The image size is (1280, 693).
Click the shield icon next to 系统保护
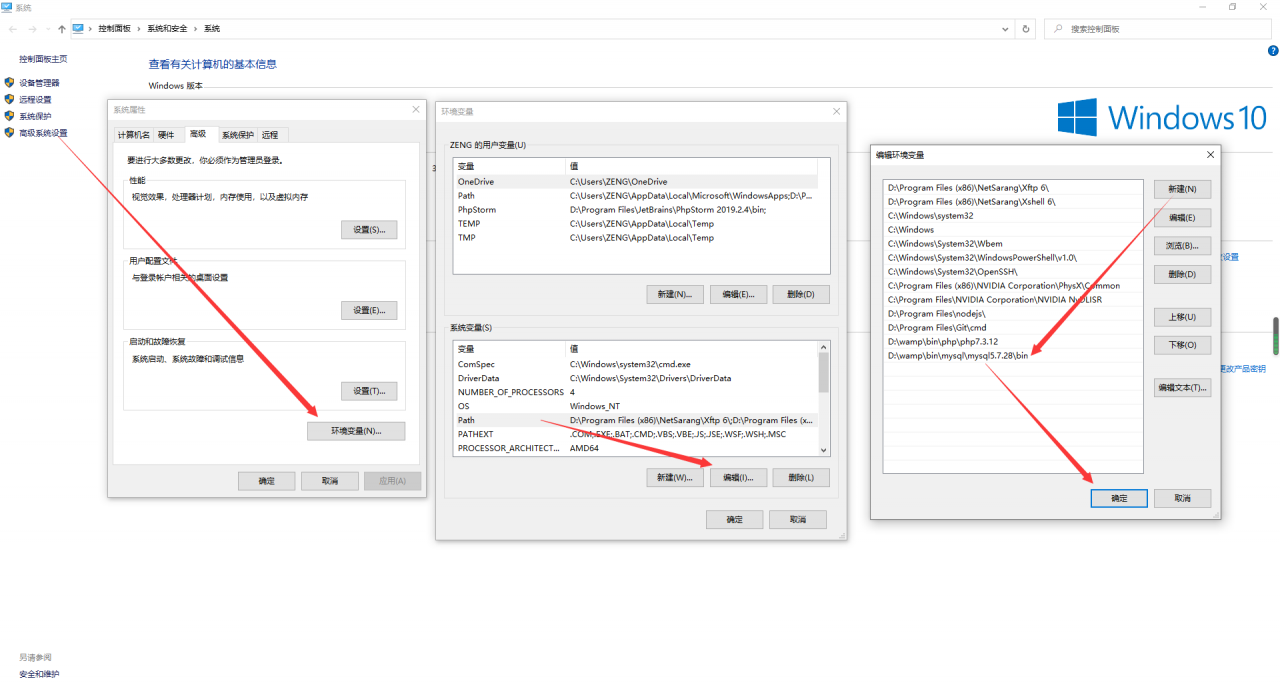click(10, 116)
